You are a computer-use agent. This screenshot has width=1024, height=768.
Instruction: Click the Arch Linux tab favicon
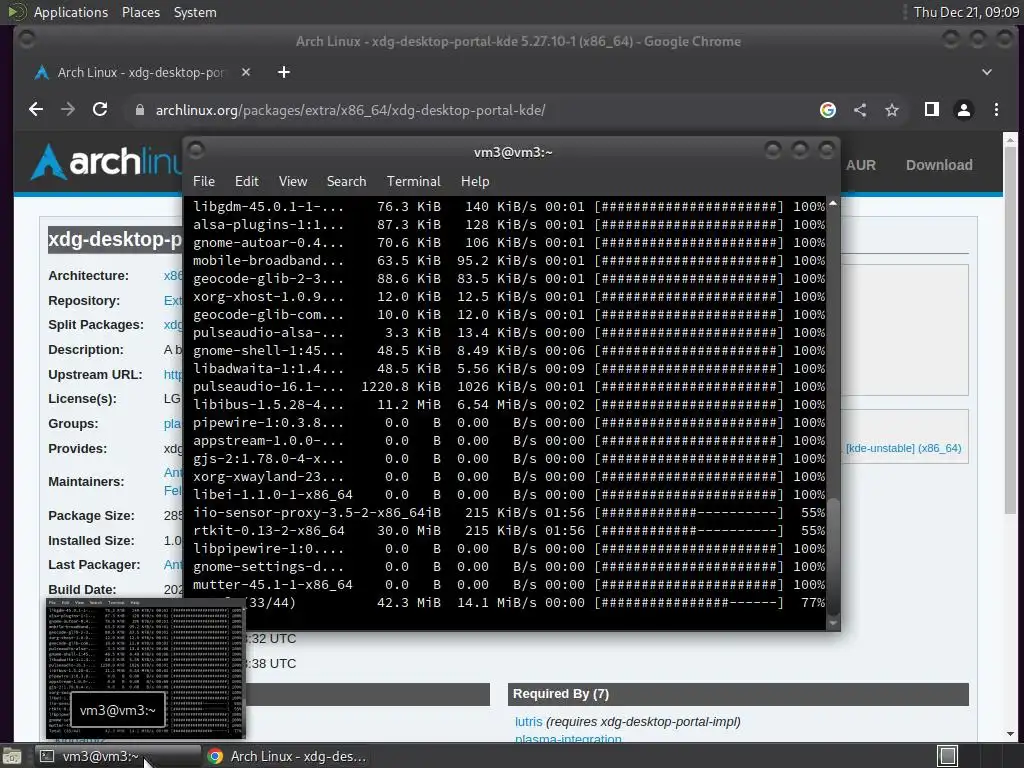42,72
